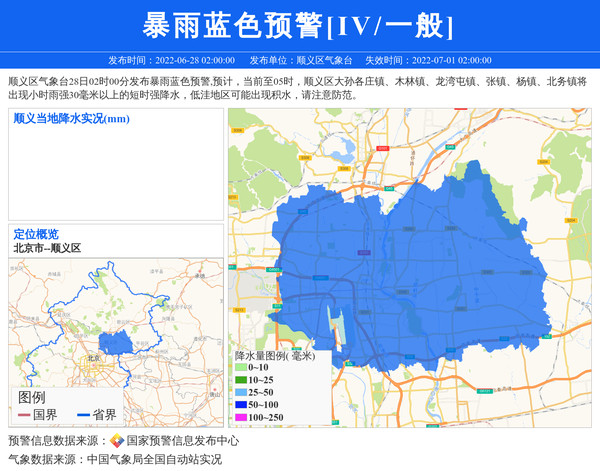Select the 100~250 magenta legend swatch

[x=241, y=417]
